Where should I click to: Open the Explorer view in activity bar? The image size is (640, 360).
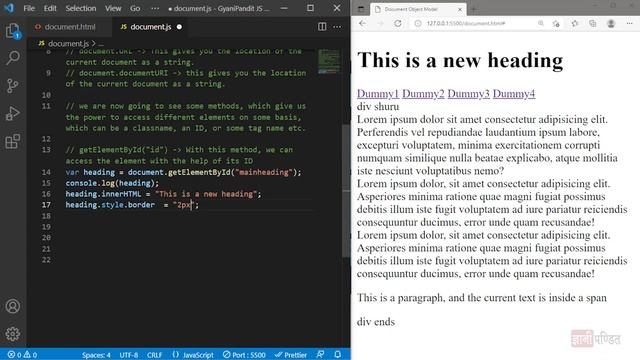tap(13, 31)
